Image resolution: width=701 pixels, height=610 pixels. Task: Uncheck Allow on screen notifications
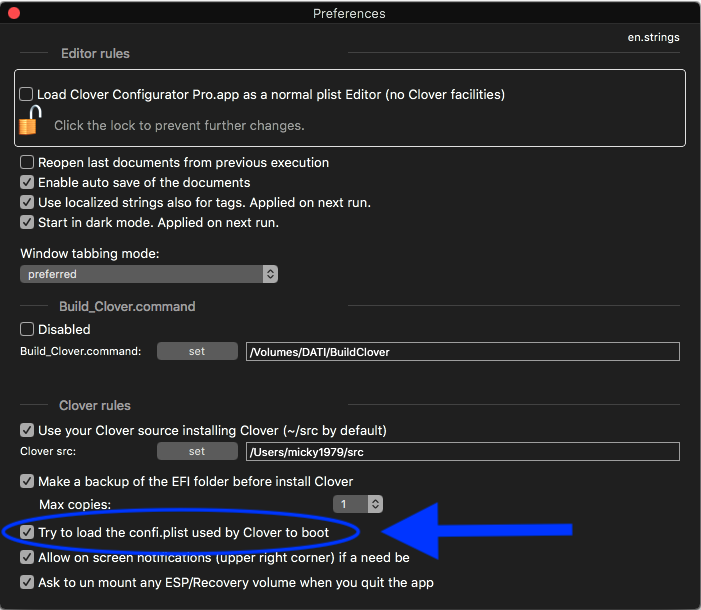pos(27,558)
